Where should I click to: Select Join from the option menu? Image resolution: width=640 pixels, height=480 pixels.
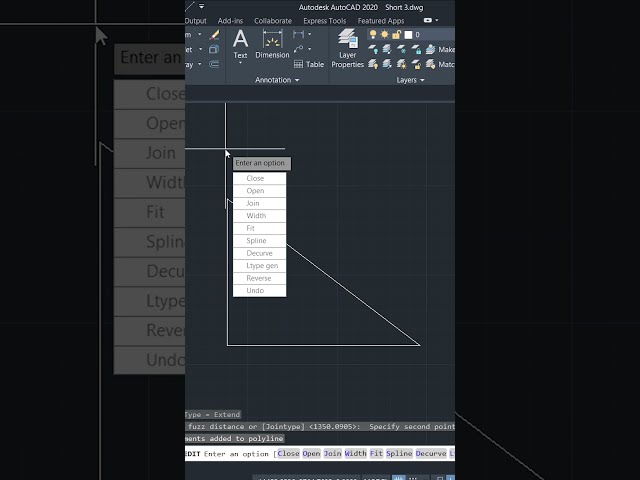(260, 203)
